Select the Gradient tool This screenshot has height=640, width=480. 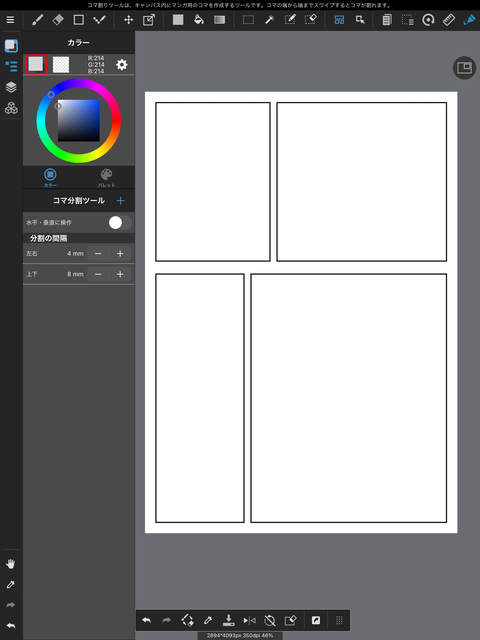(220, 20)
